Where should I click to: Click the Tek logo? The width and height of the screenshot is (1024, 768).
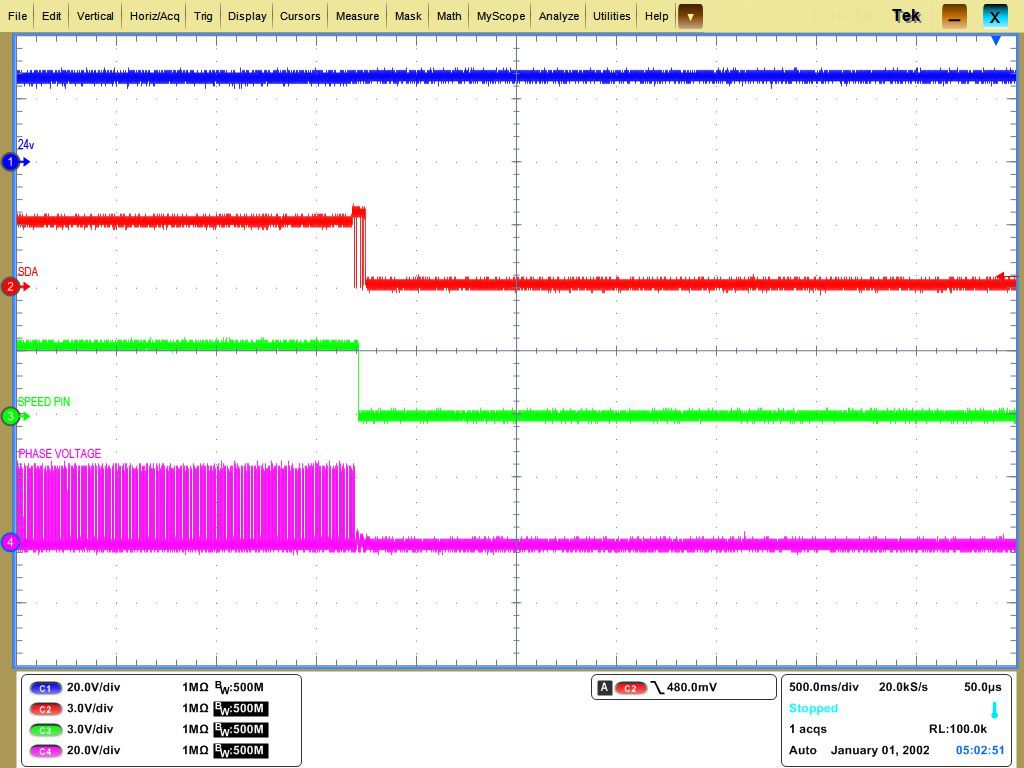[x=905, y=15]
